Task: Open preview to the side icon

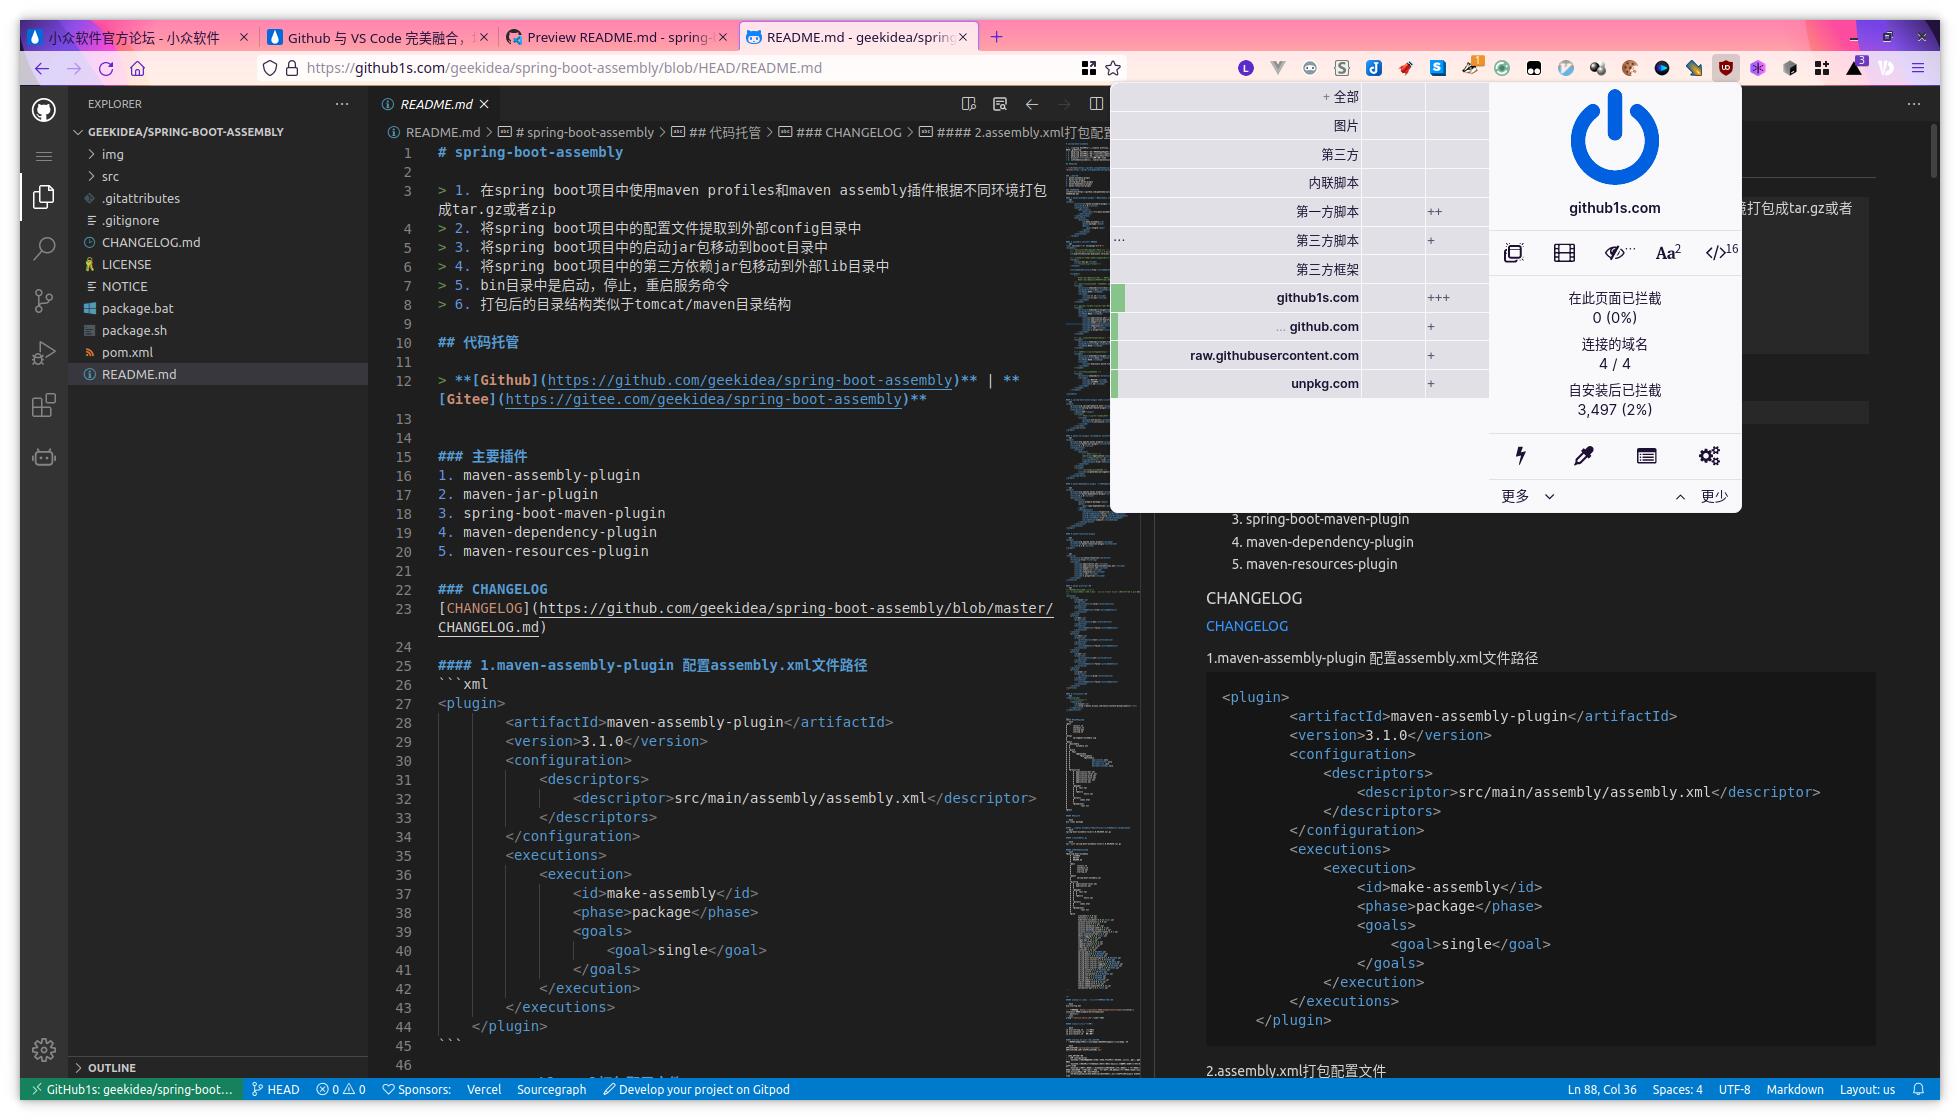Action: pyautogui.click(x=968, y=104)
